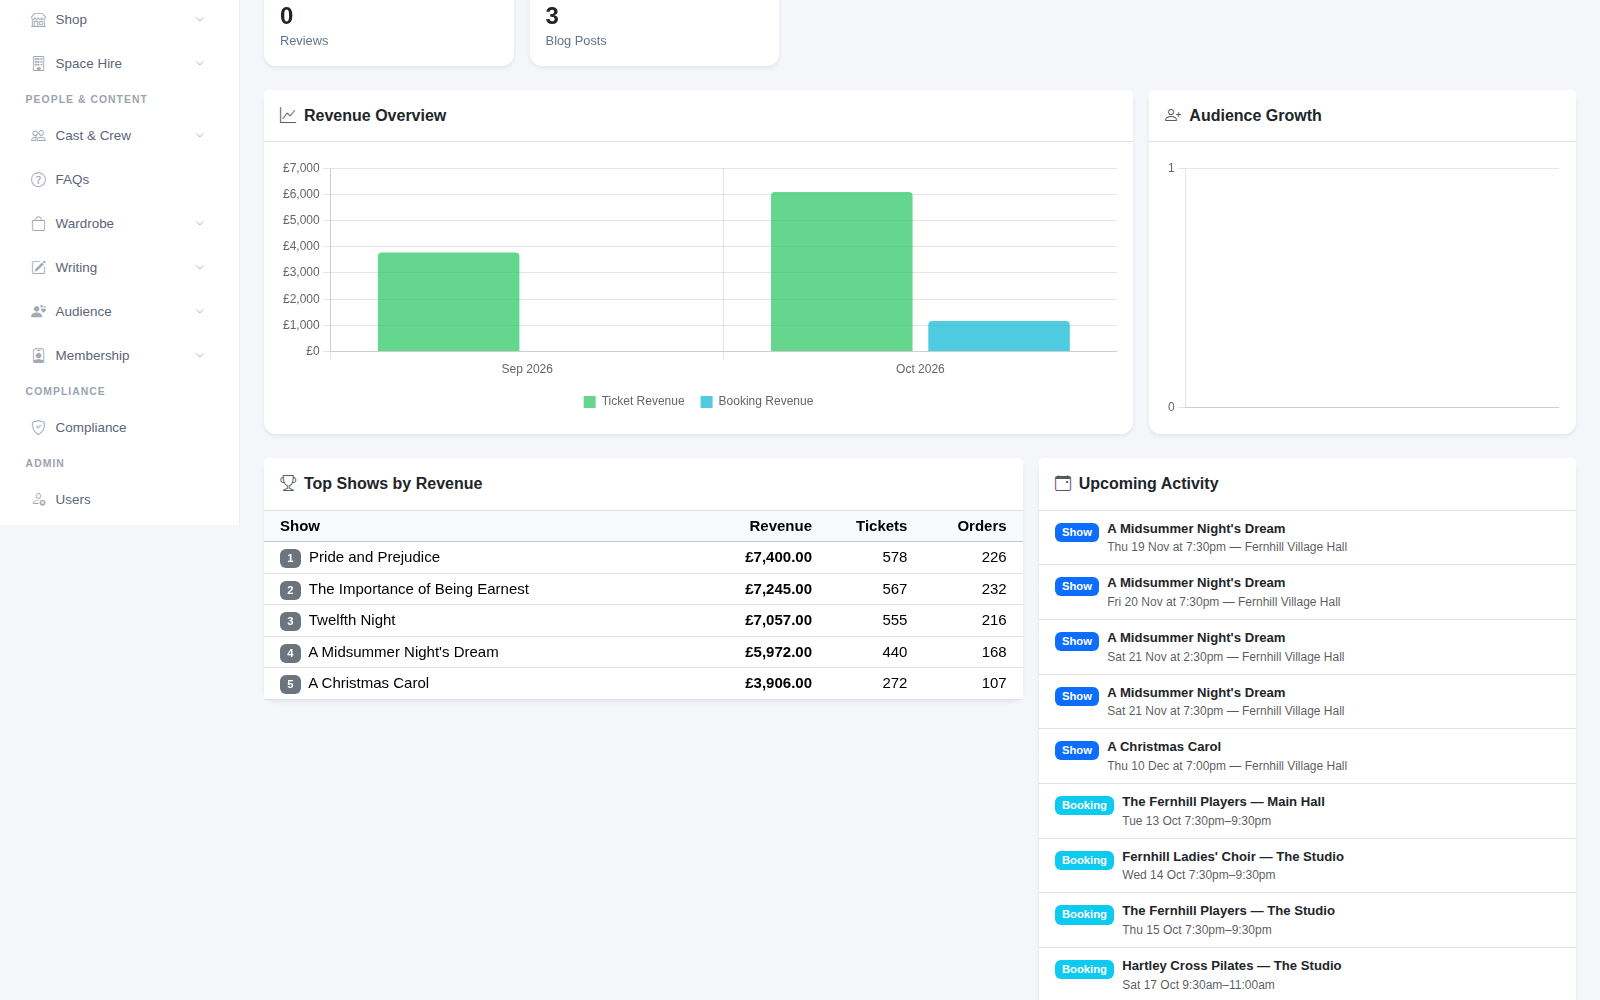Open Midsummer Night's Dream Fri 20 Nov activity

pyautogui.click(x=1307, y=593)
